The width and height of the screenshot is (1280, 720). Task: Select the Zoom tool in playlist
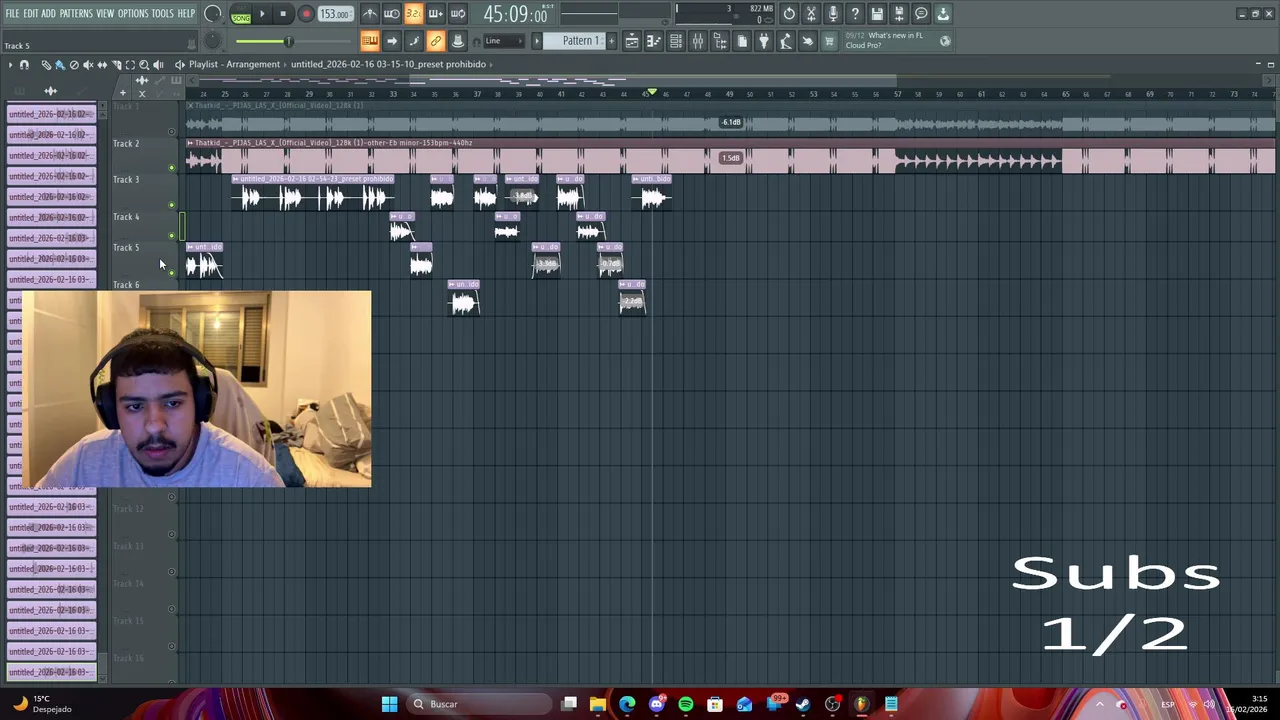tap(144, 65)
